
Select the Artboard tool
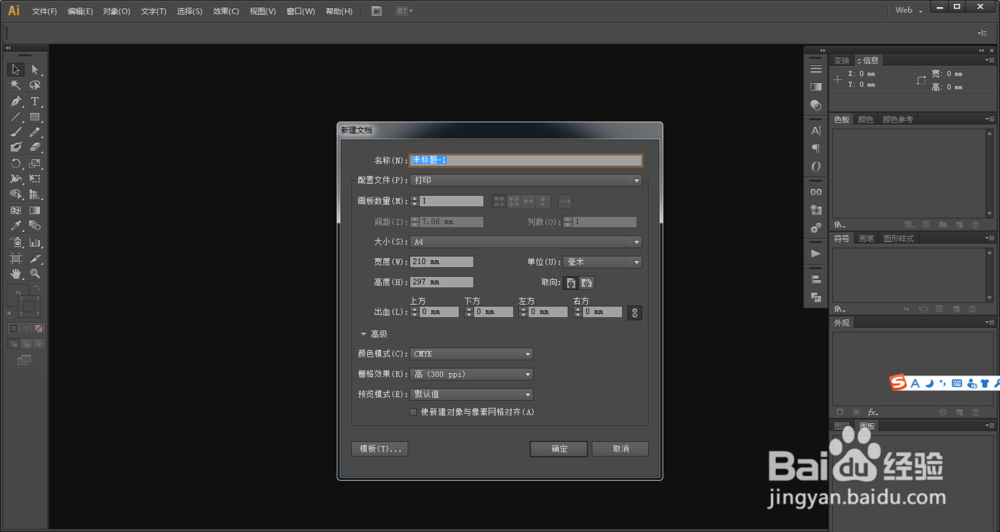point(16,258)
